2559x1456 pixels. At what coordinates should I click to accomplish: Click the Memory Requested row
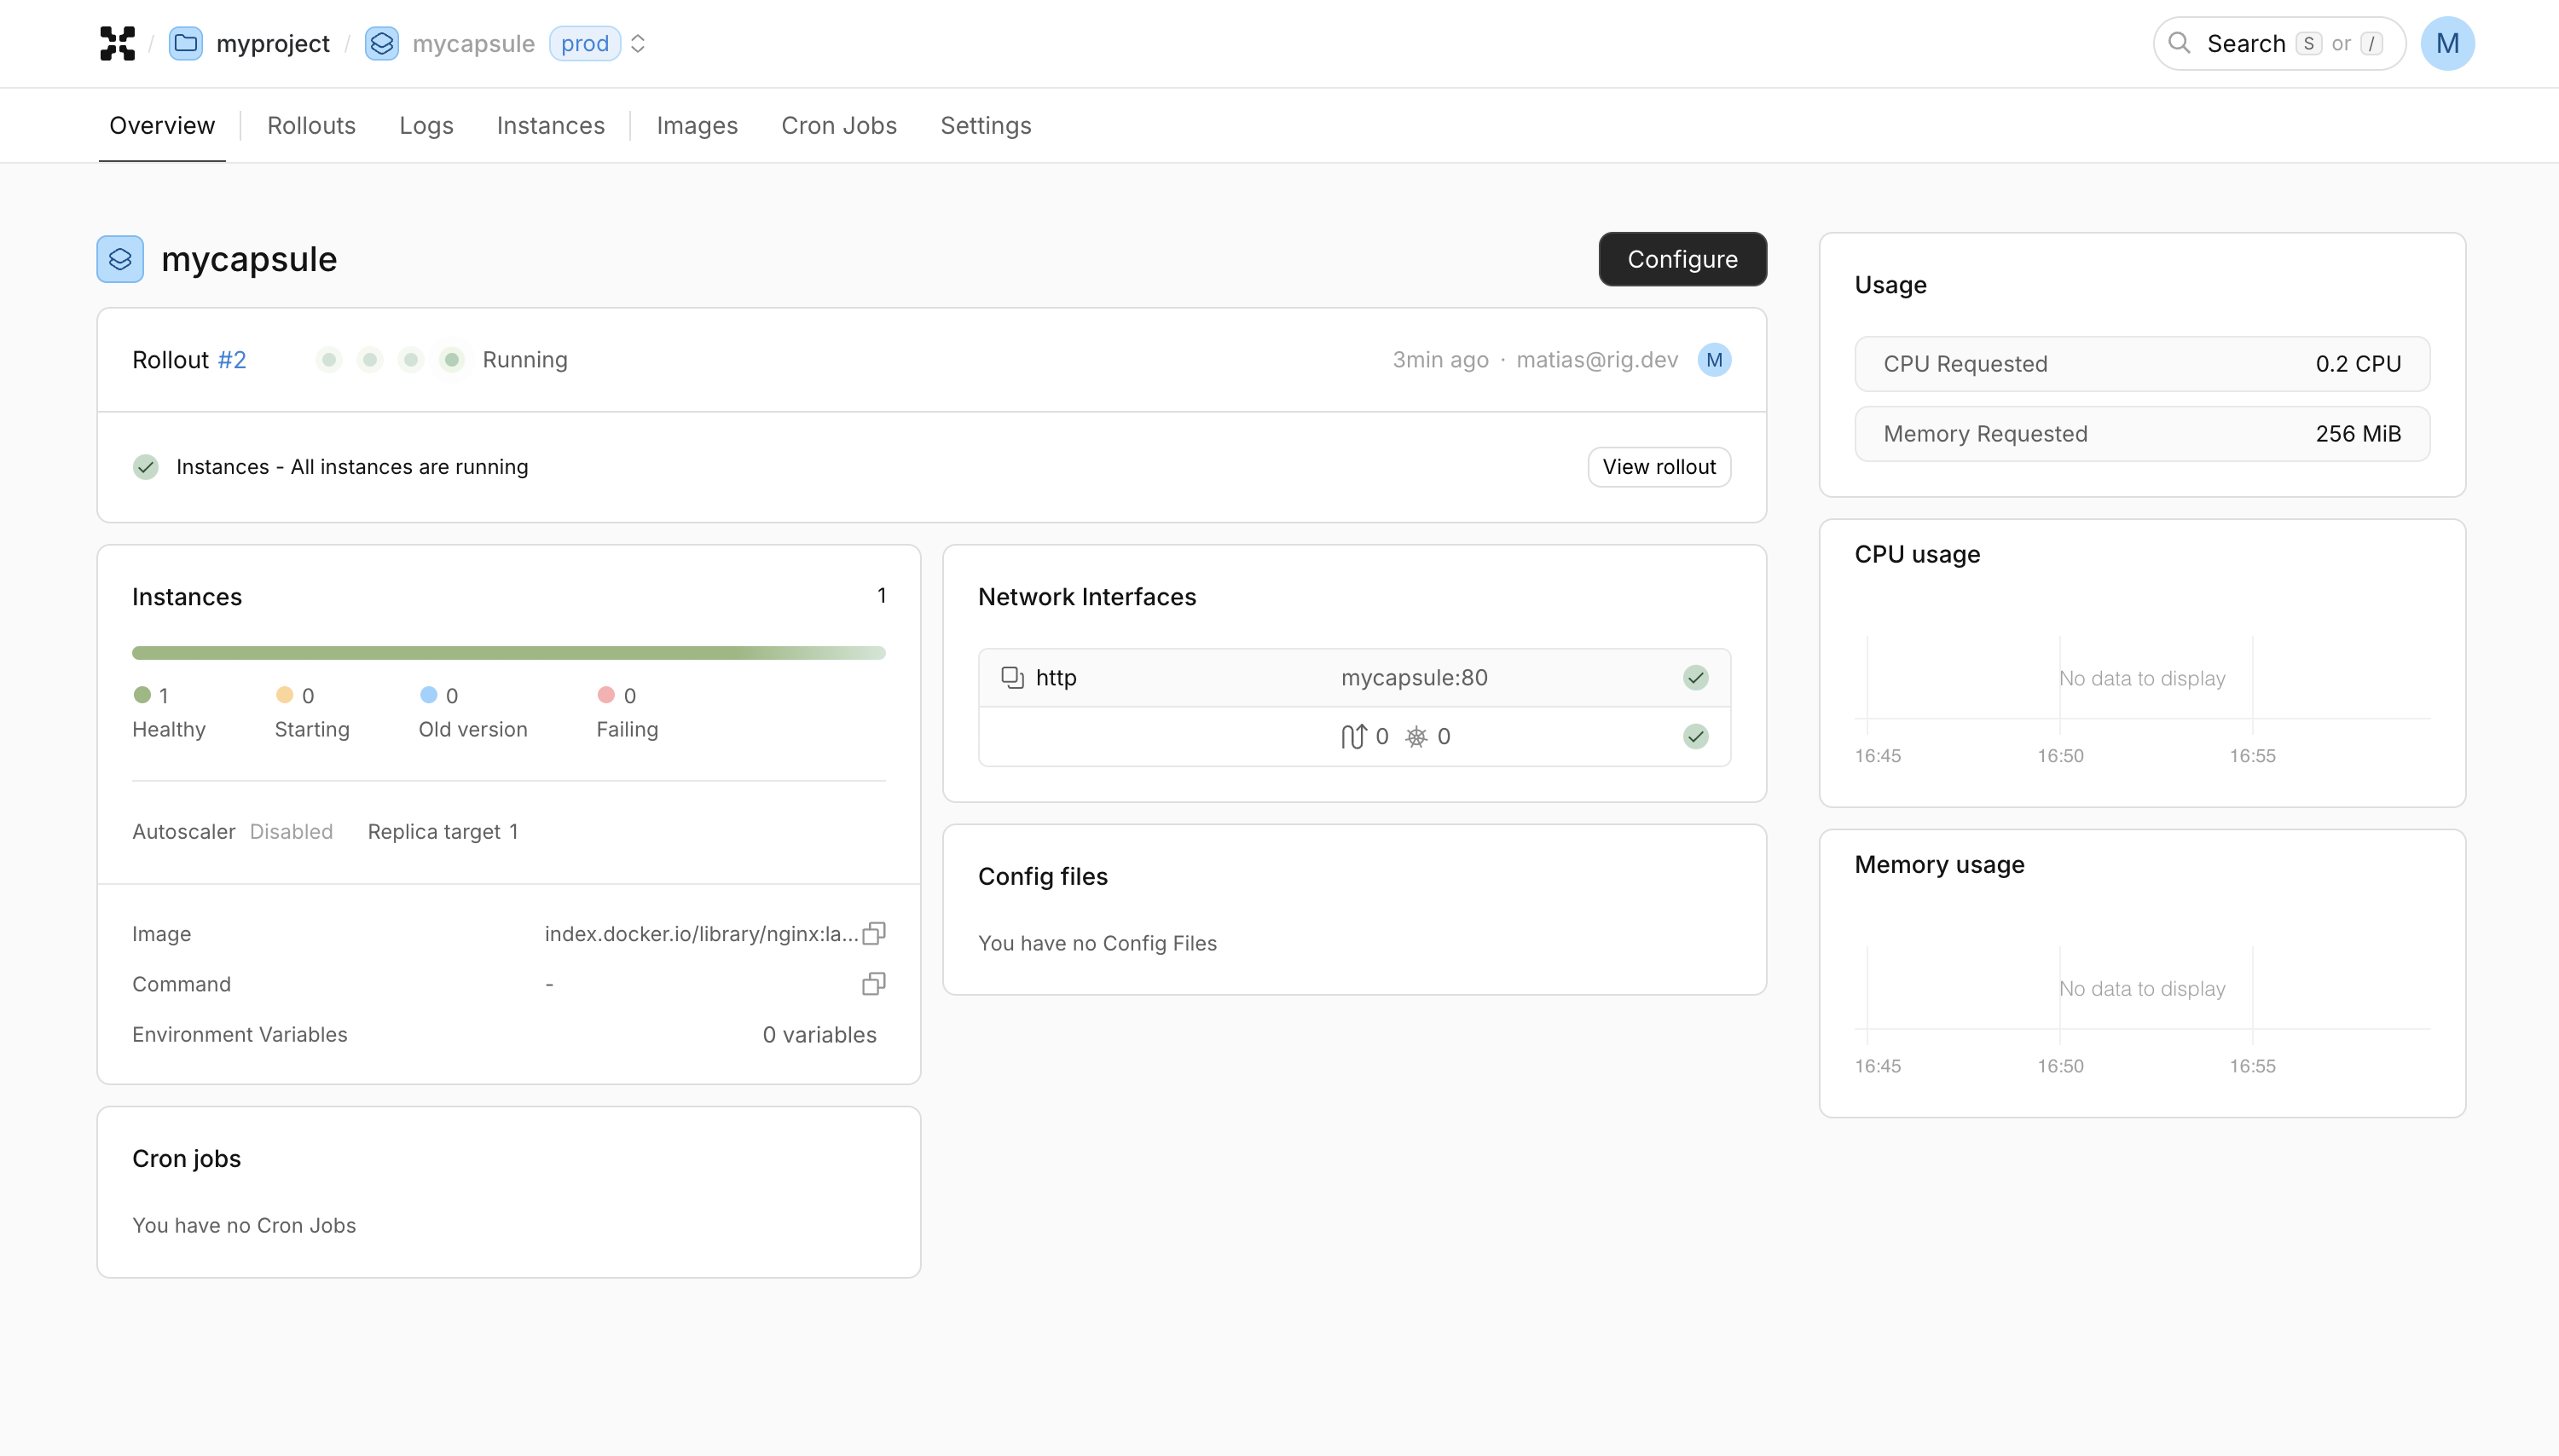(x=2142, y=434)
